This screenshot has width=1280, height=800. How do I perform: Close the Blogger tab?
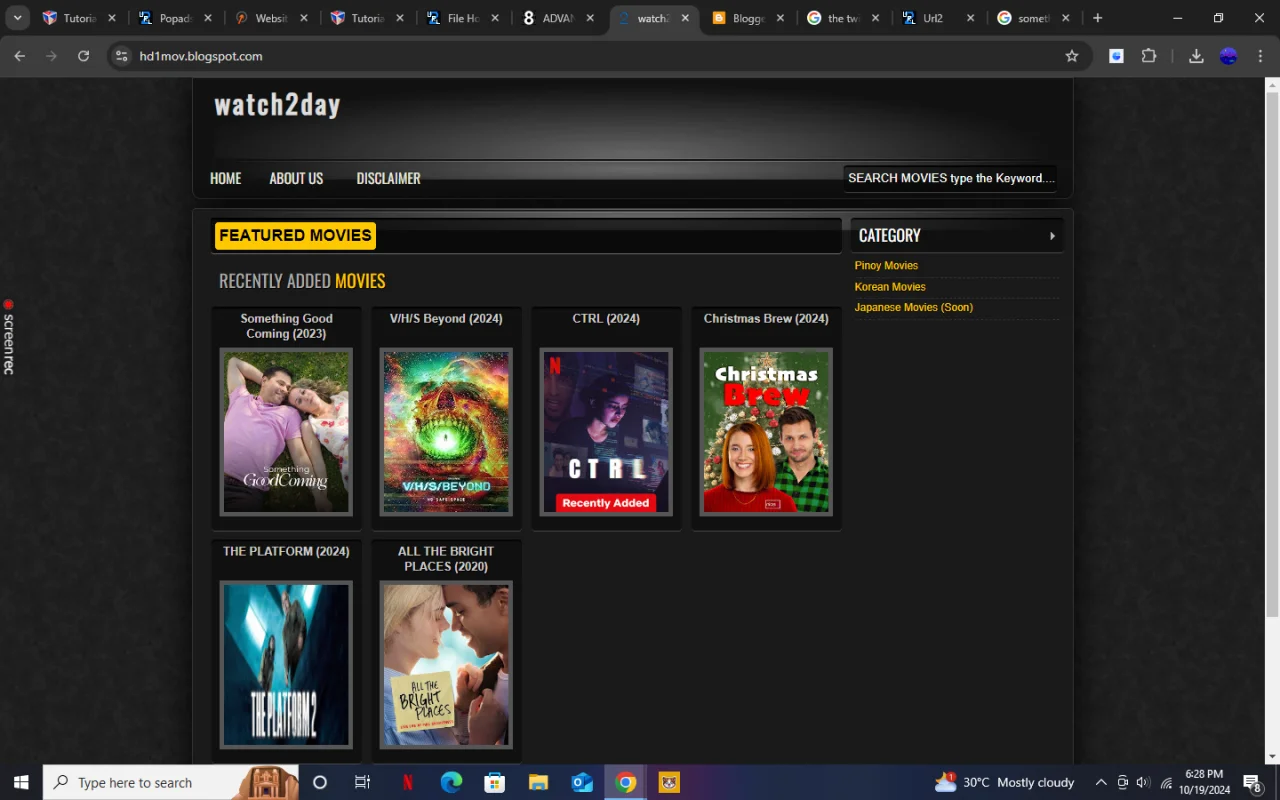click(782, 18)
